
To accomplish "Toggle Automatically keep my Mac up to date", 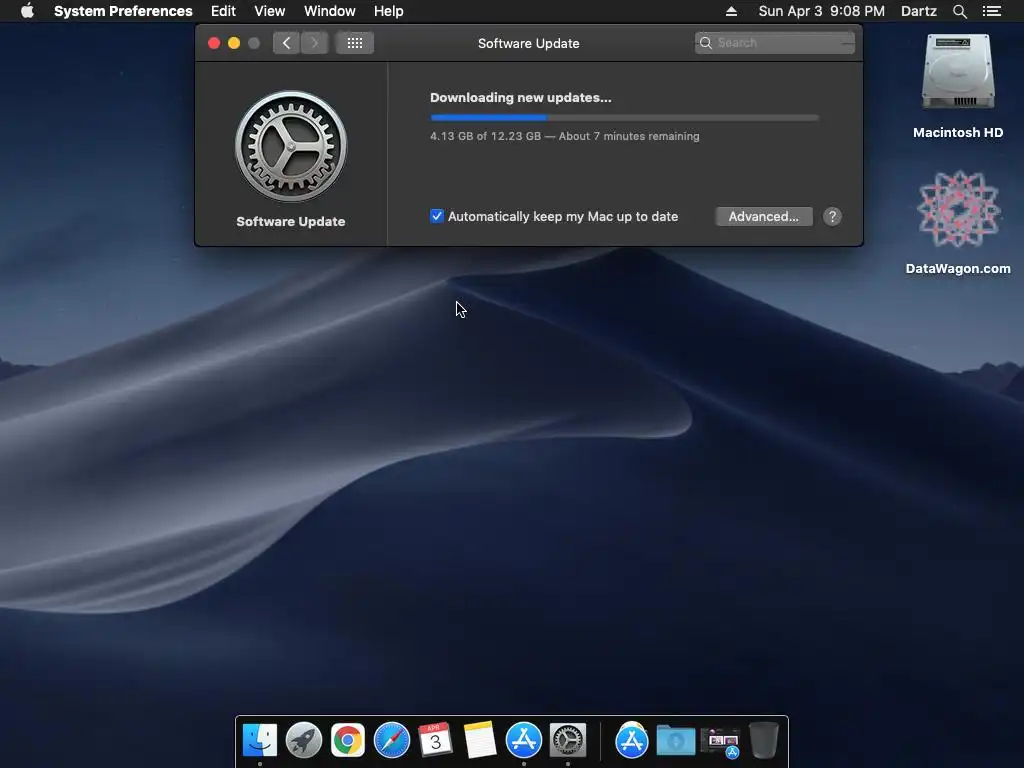I will (437, 216).
